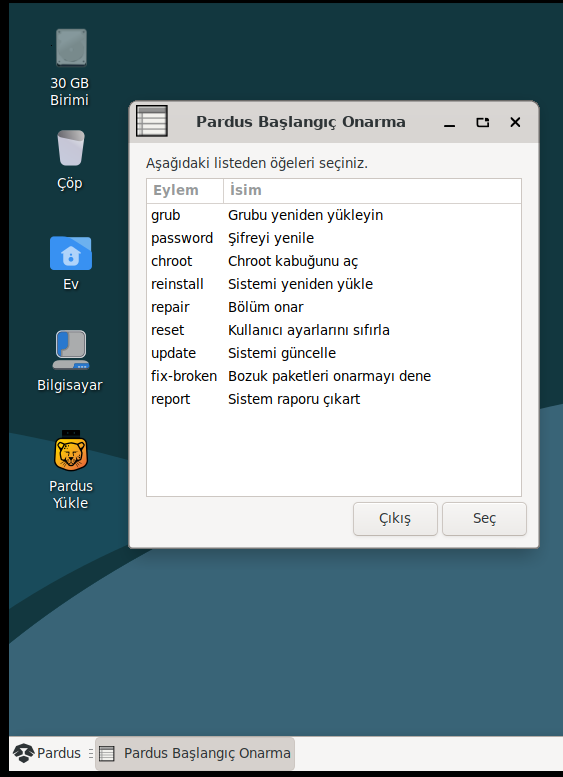
Task: Open the Pardus start menu in taskbar
Action: tap(47, 753)
